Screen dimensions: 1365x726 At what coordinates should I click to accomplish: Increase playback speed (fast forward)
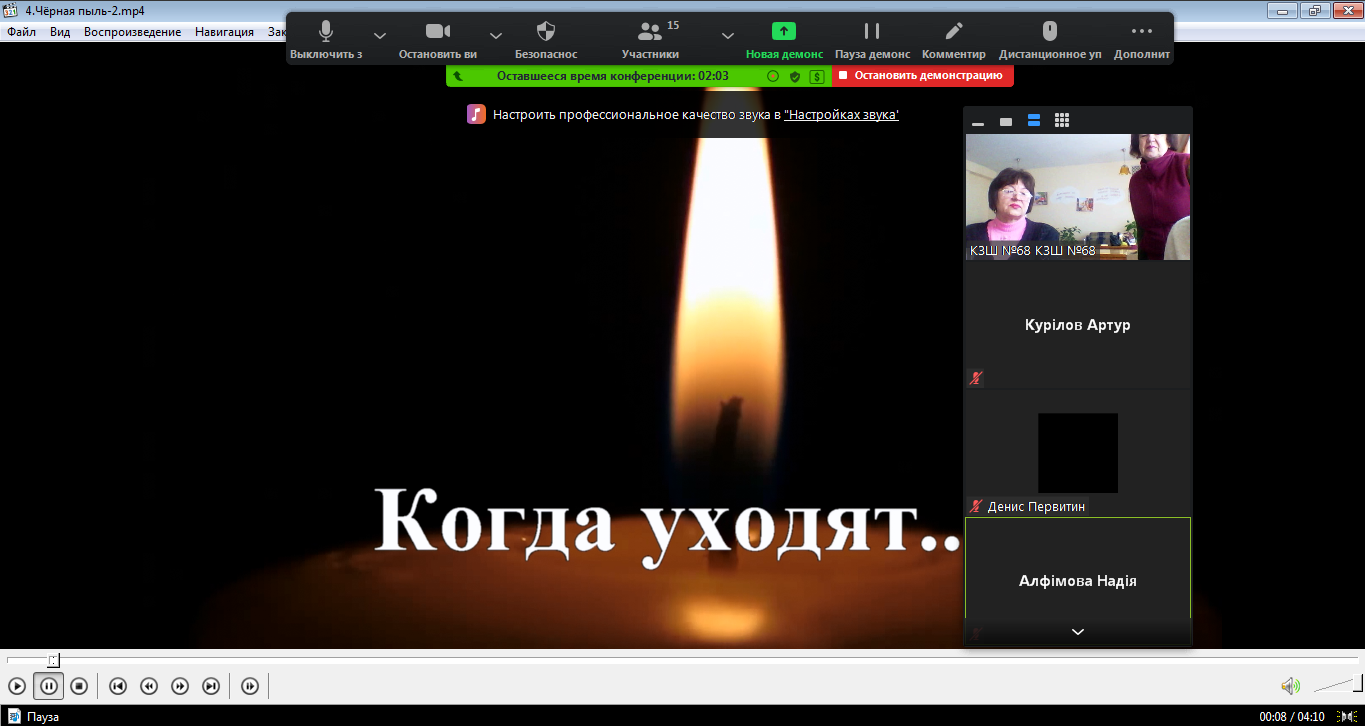[180, 686]
